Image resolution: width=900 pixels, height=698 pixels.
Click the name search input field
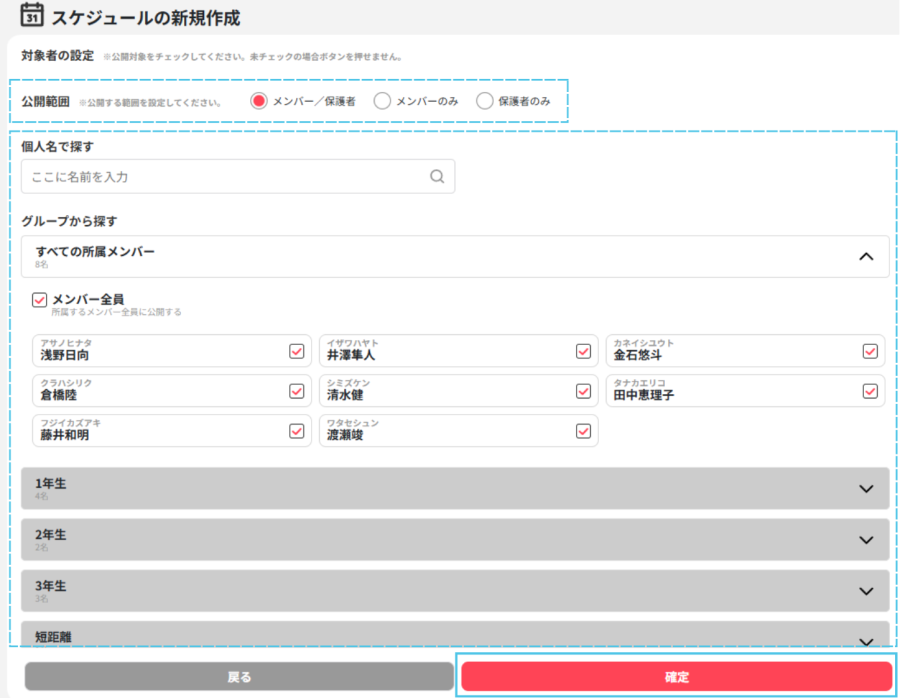tap(225, 177)
